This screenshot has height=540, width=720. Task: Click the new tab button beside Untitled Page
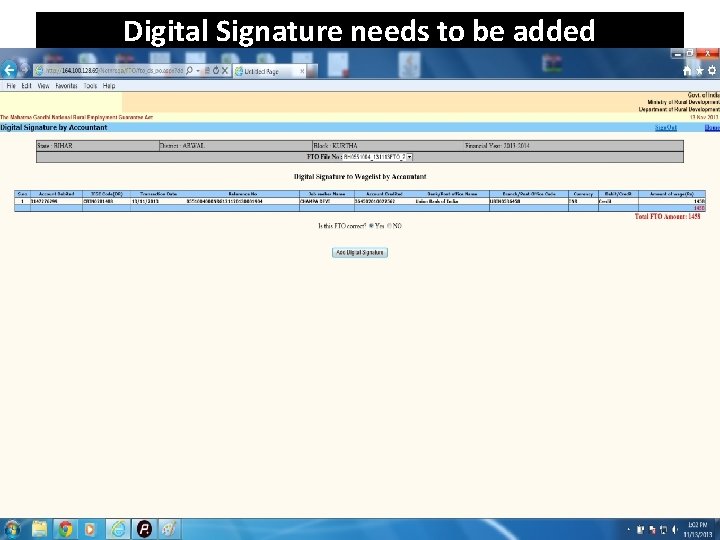[312, 71]
